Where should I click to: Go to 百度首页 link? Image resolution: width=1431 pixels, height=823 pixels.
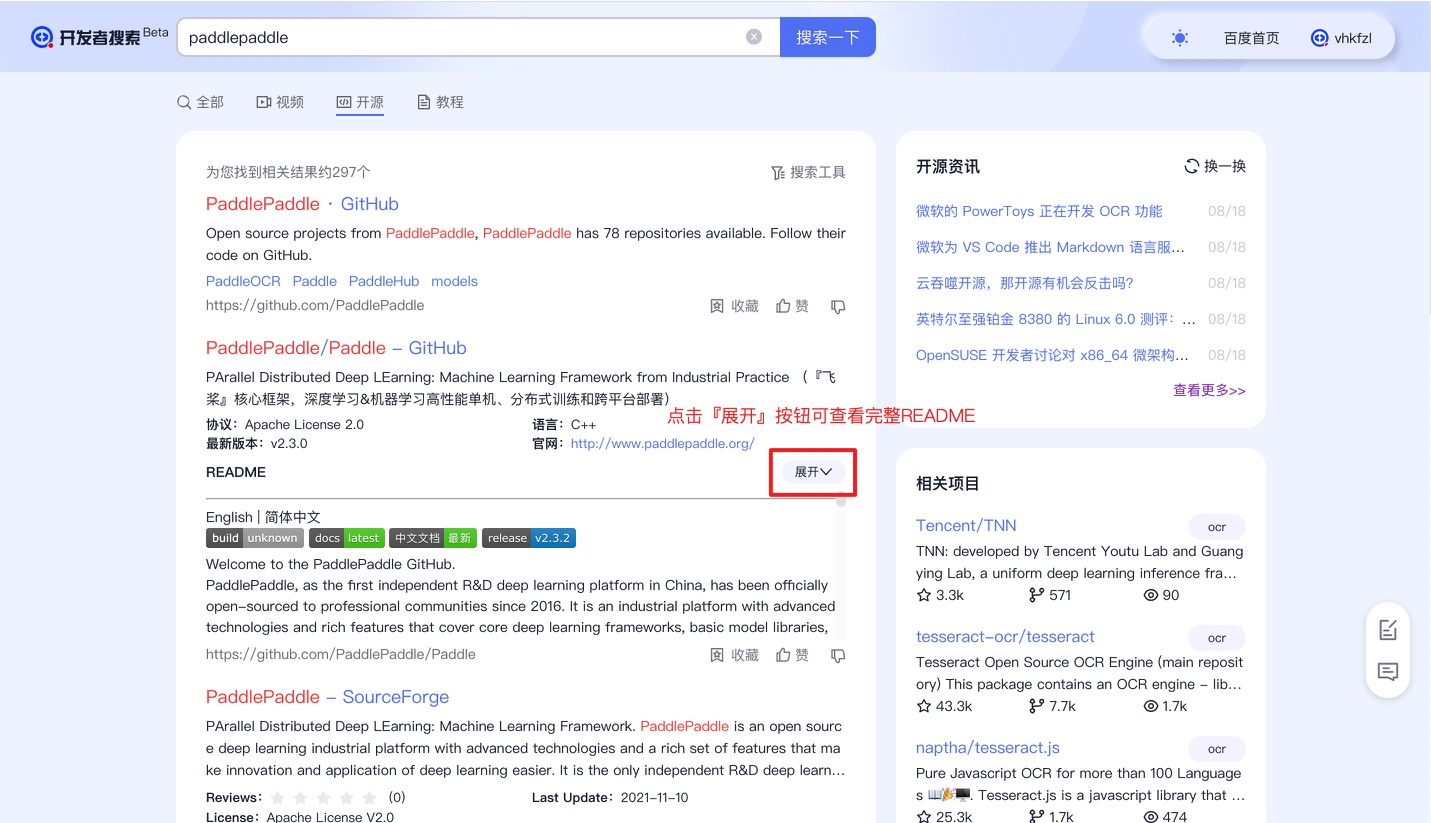(1251, 38)
